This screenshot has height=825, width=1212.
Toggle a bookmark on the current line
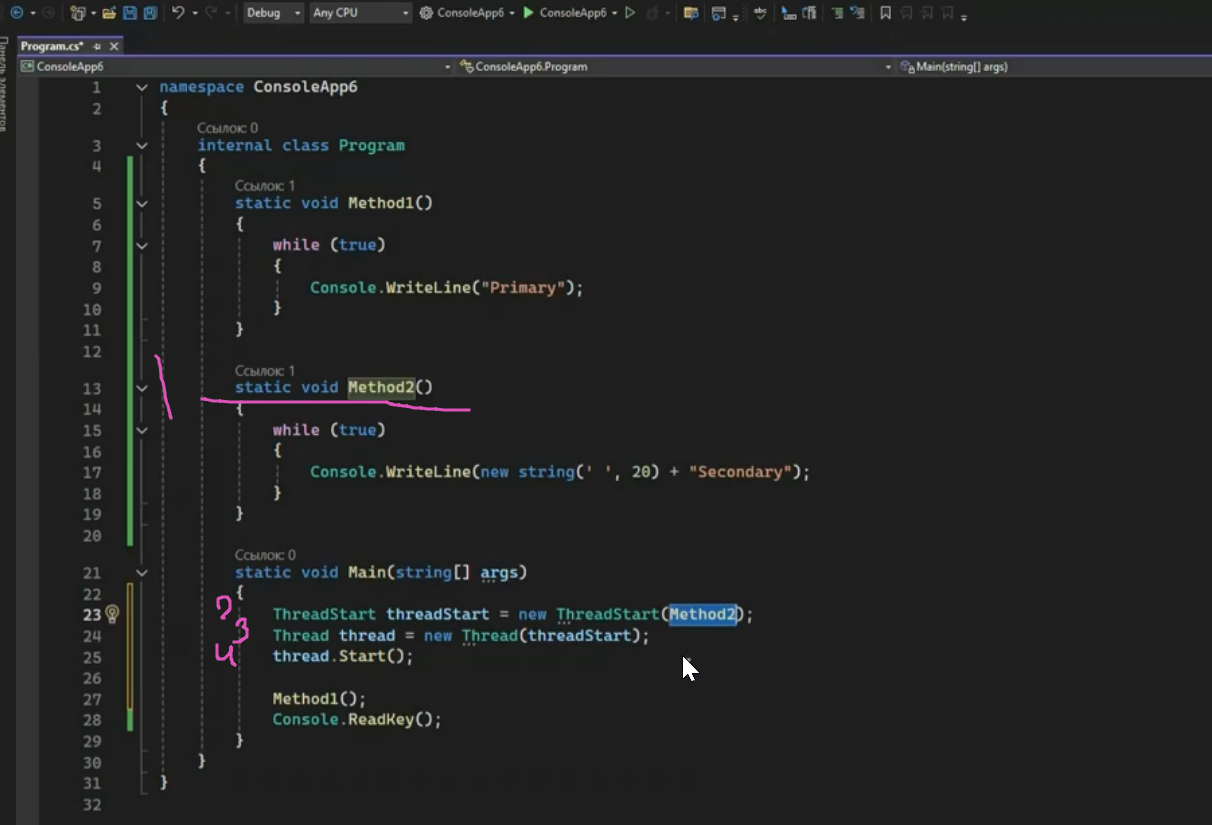coord(885,13)
